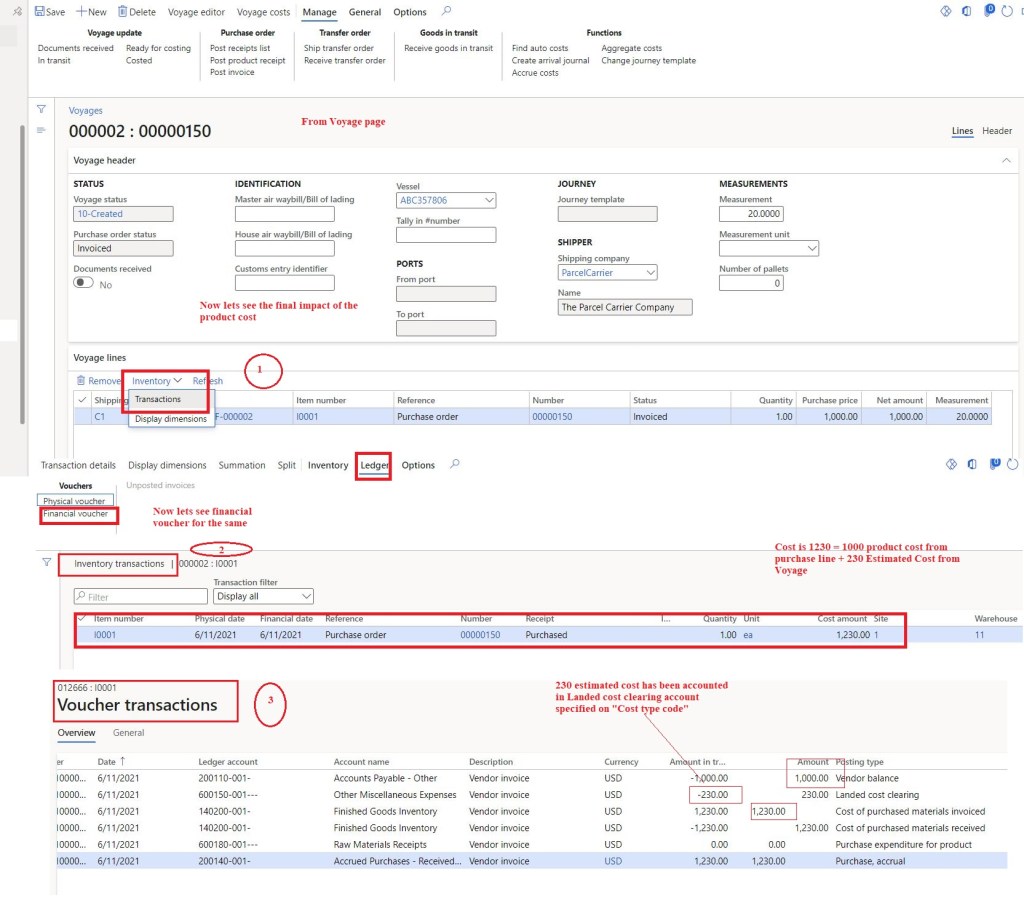Click the search magnifier beside Options in top ribbon
Screen dimensions: 1024x924
coord(446,11)
